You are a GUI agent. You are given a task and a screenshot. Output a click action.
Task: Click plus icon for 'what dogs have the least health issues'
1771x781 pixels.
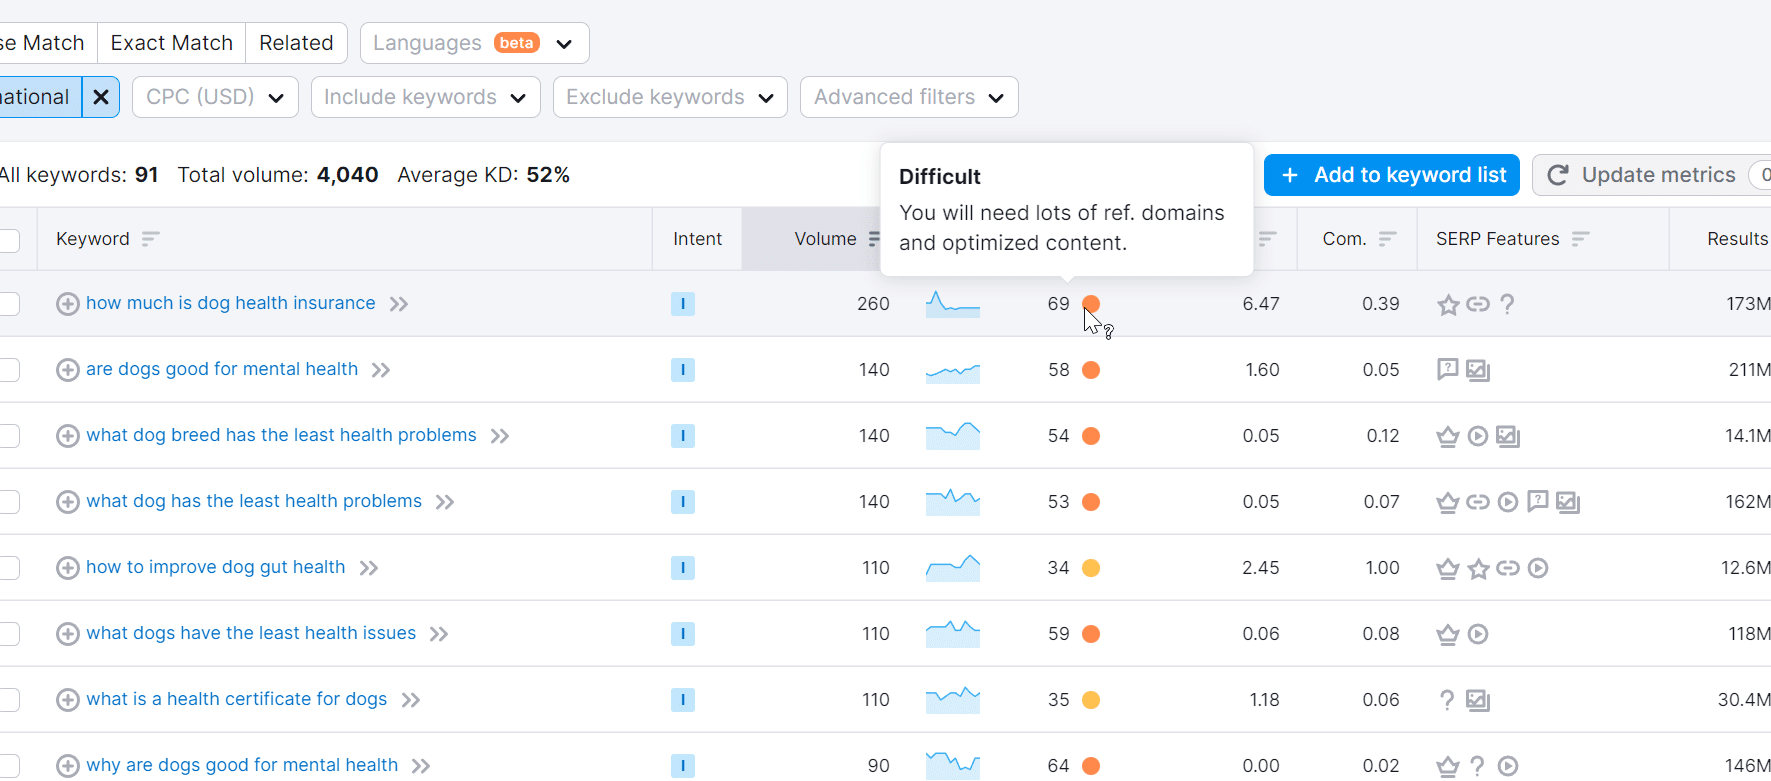click(x=68, y=634)
